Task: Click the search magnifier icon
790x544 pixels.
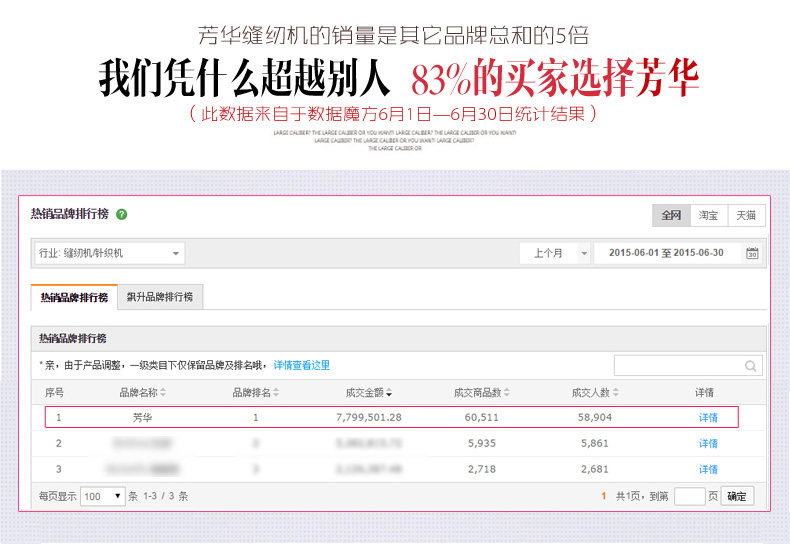Action: [x=750, y=366]
